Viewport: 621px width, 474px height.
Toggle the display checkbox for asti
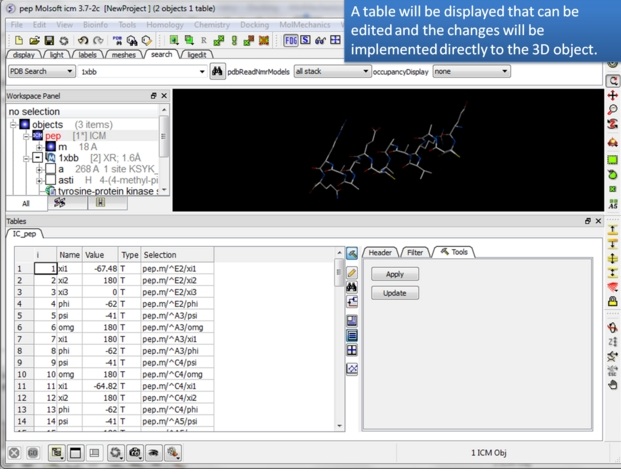click(50, 180)
